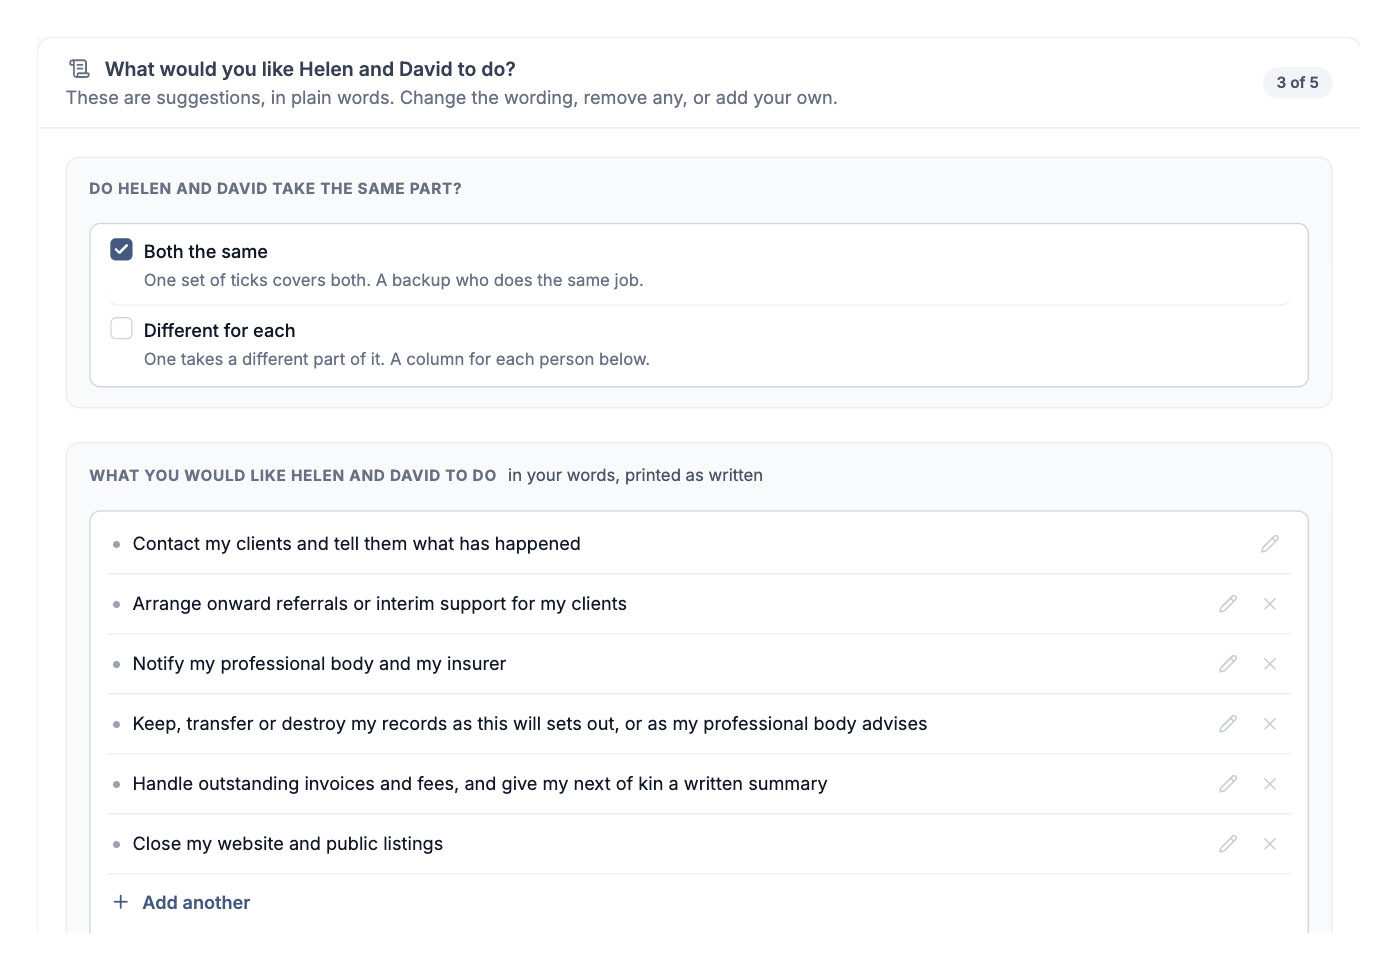The height and width of the screenshot is (970, 1397).
Task: Edit the 'Arrange onward referrals' item
Action: pyautogui.click(x=1228, y=604)
